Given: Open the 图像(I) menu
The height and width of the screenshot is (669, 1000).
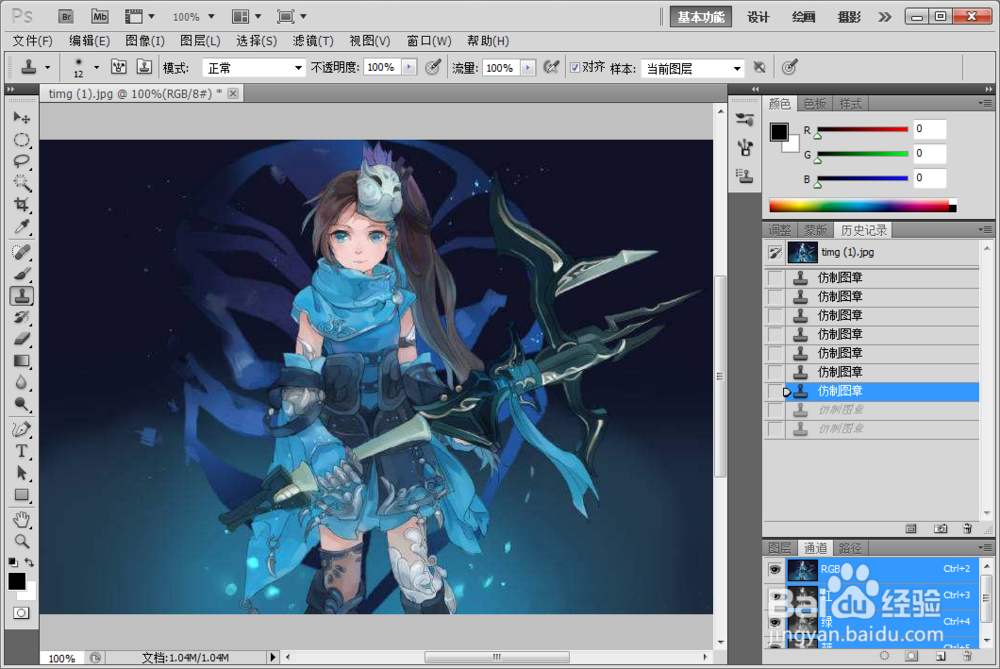Looking at the screenshot, I should click(145, 41).
